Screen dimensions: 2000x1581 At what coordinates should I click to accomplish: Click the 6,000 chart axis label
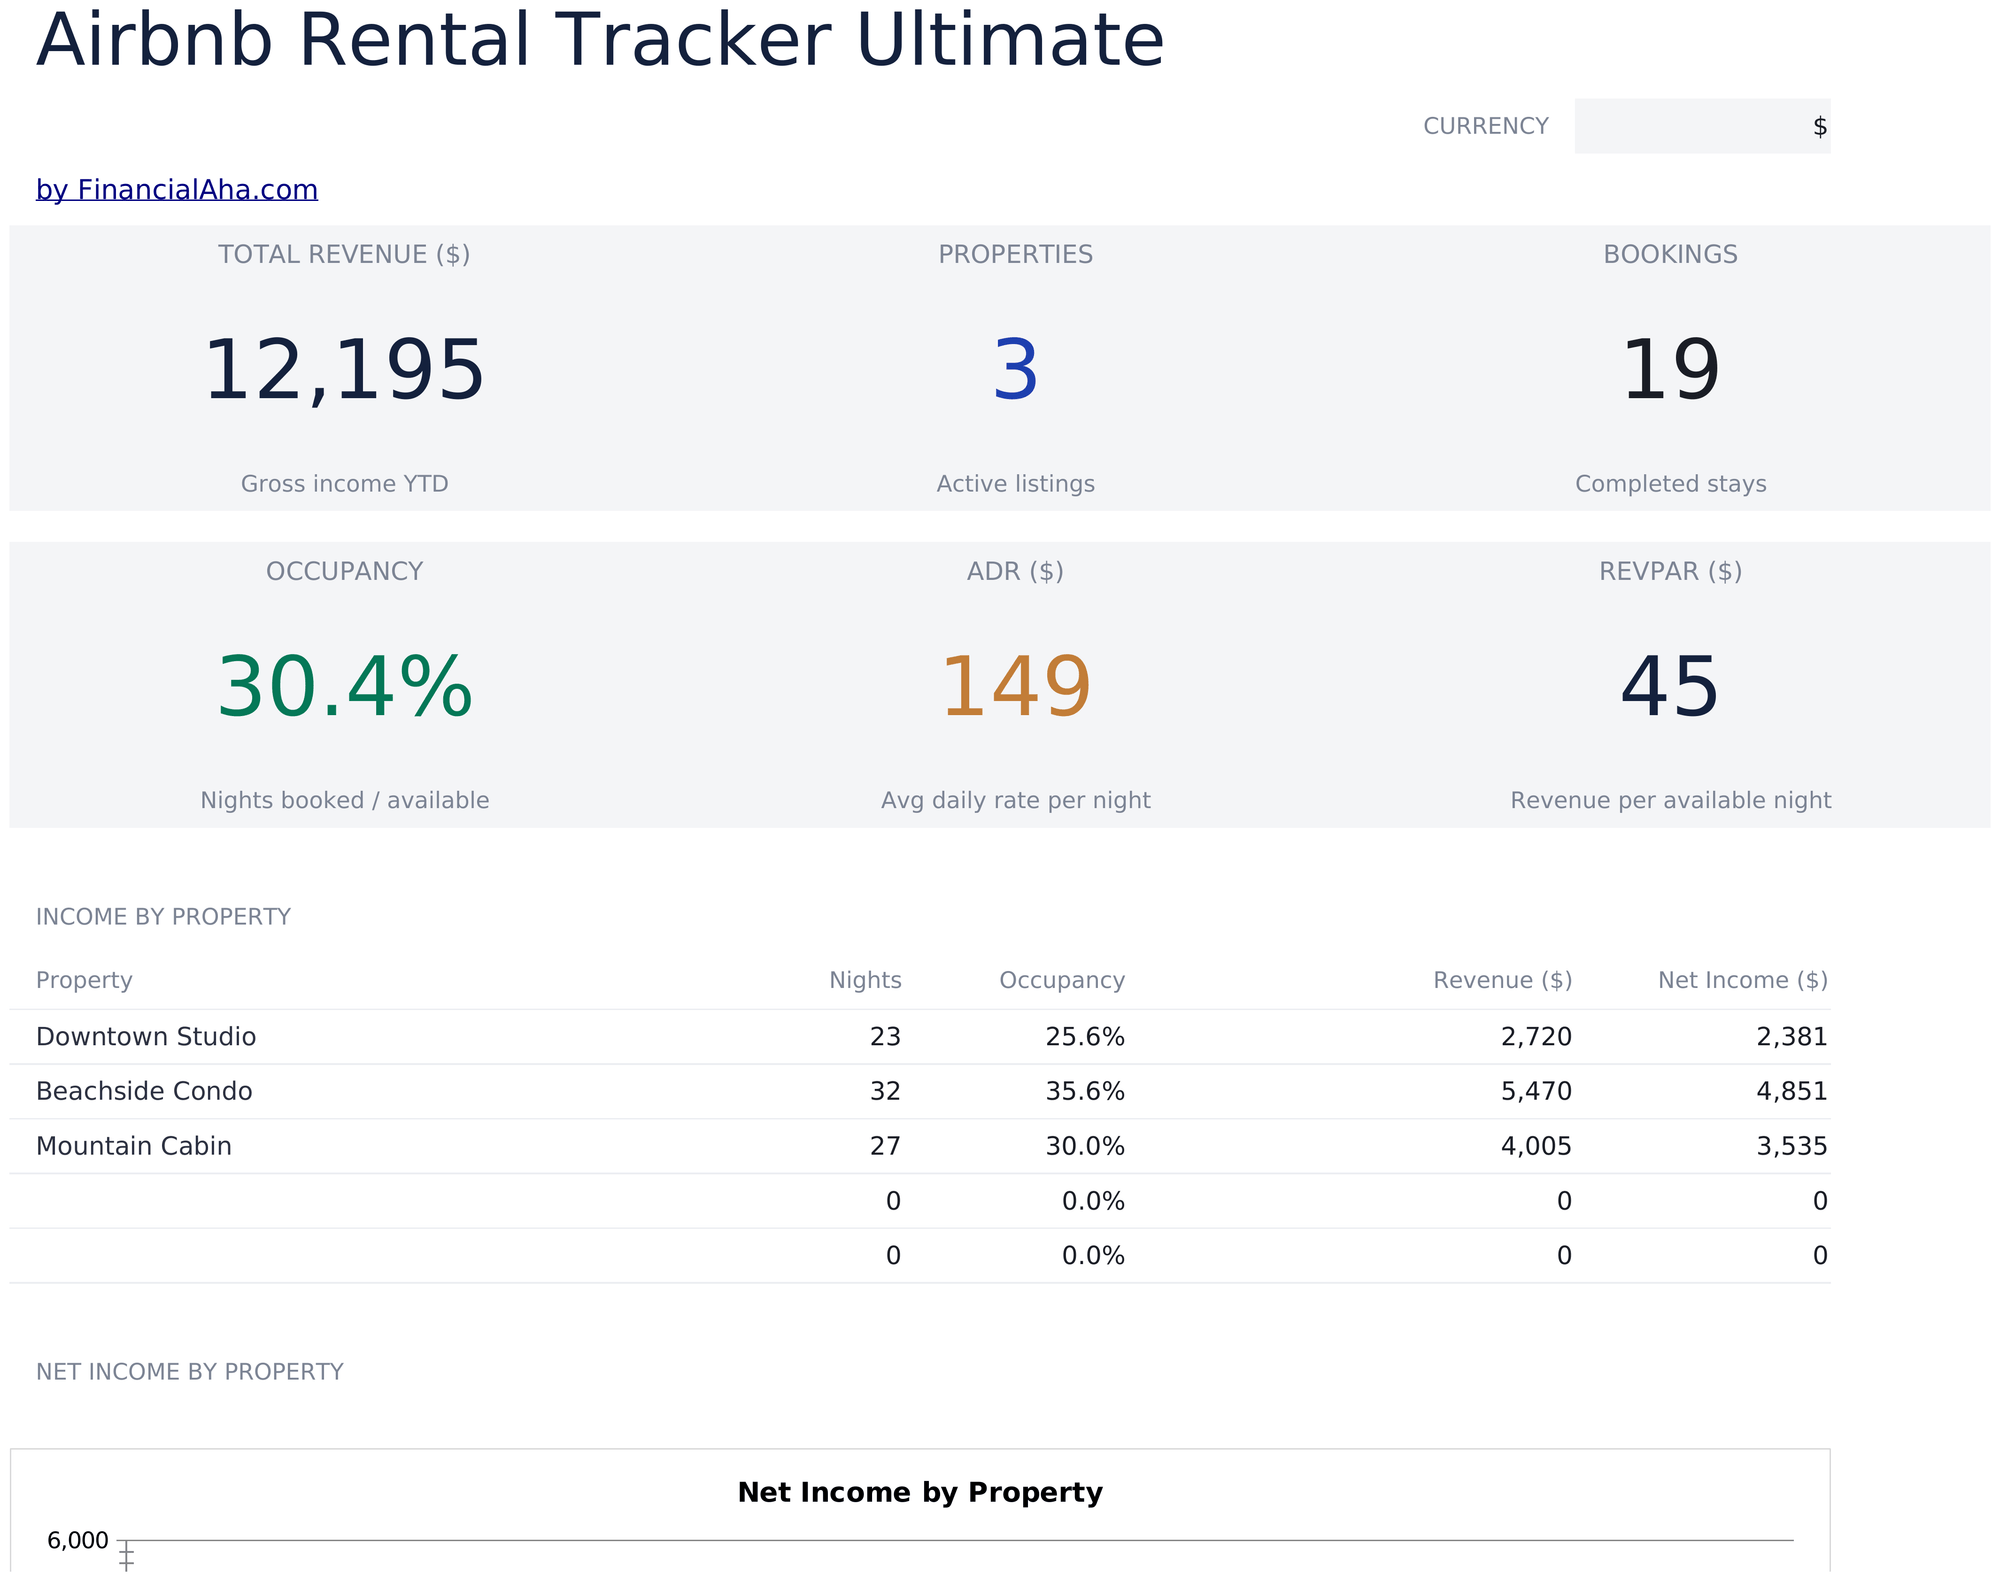pyautogui.click(x=78, y=1541)
